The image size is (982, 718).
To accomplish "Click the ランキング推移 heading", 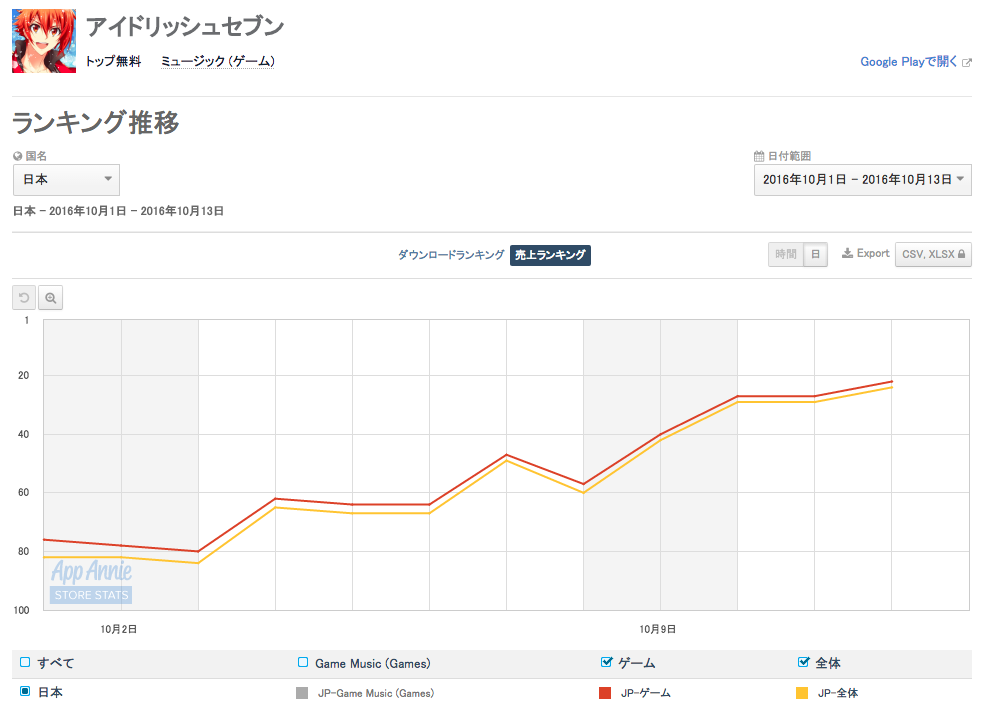I will point(96,122).
